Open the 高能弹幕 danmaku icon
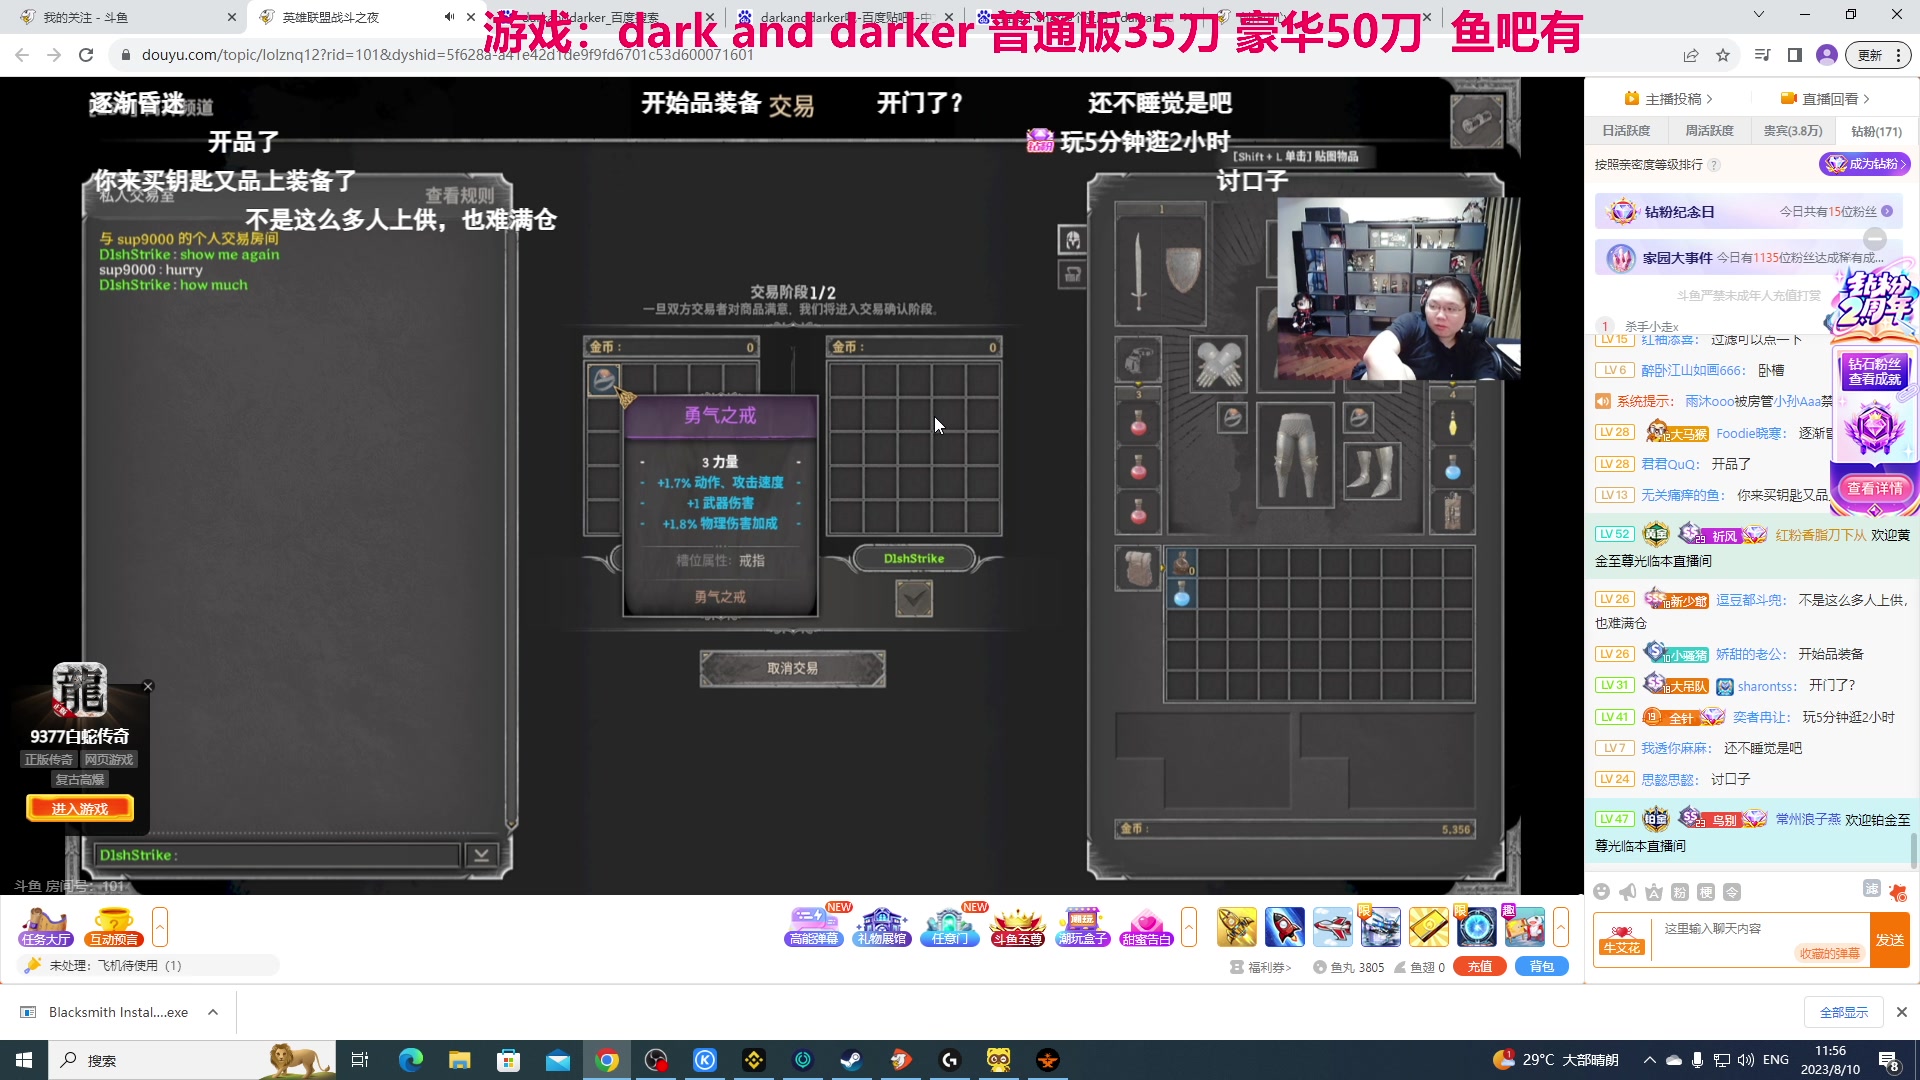Screen dimensions: 1920x1080 click(x=814, y=927)
